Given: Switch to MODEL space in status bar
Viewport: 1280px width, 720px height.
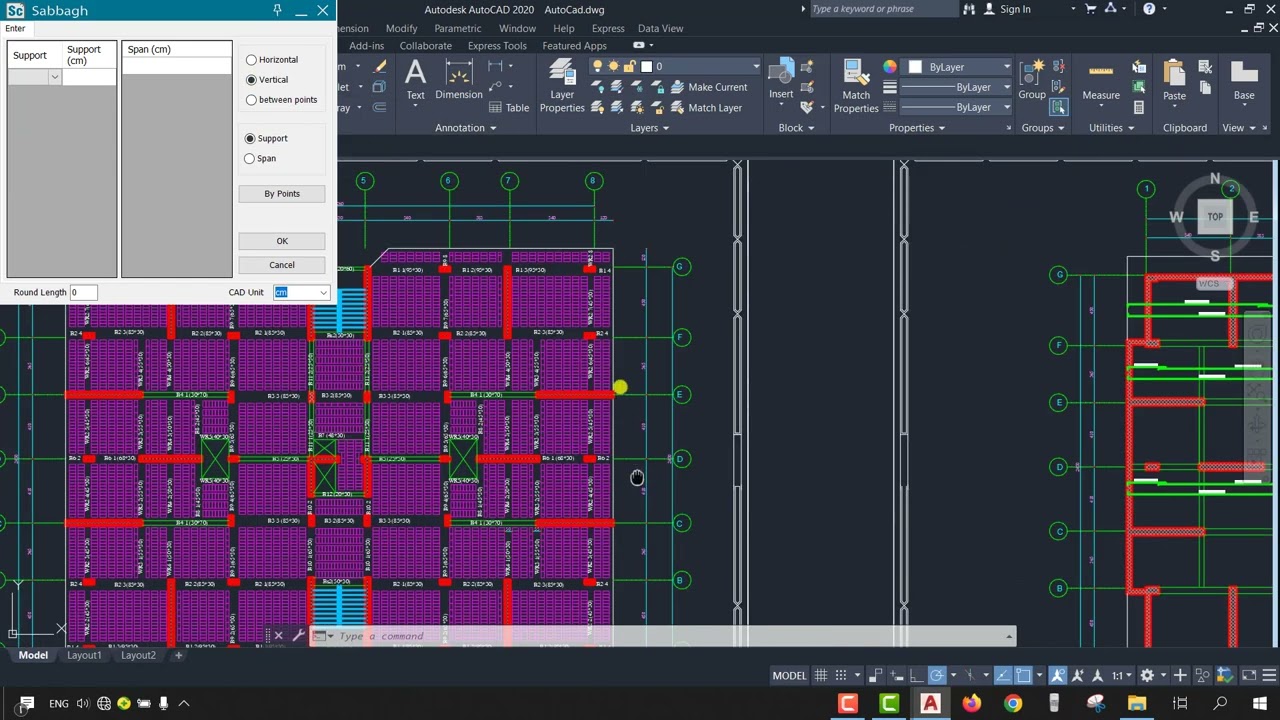Looking at the screenshot, I should [789, 675].
